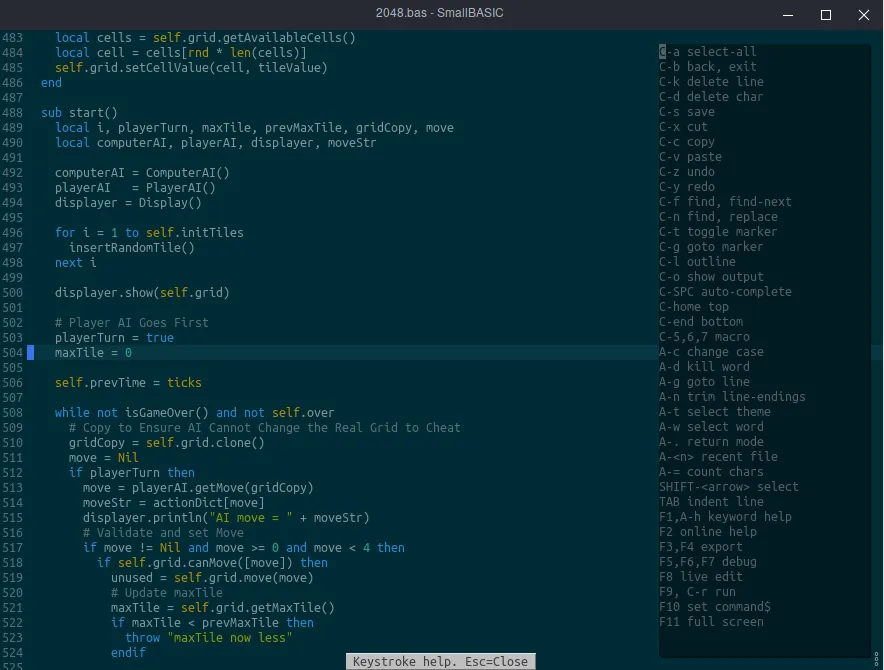Click the 'F9, C-r run' entry

697,592
